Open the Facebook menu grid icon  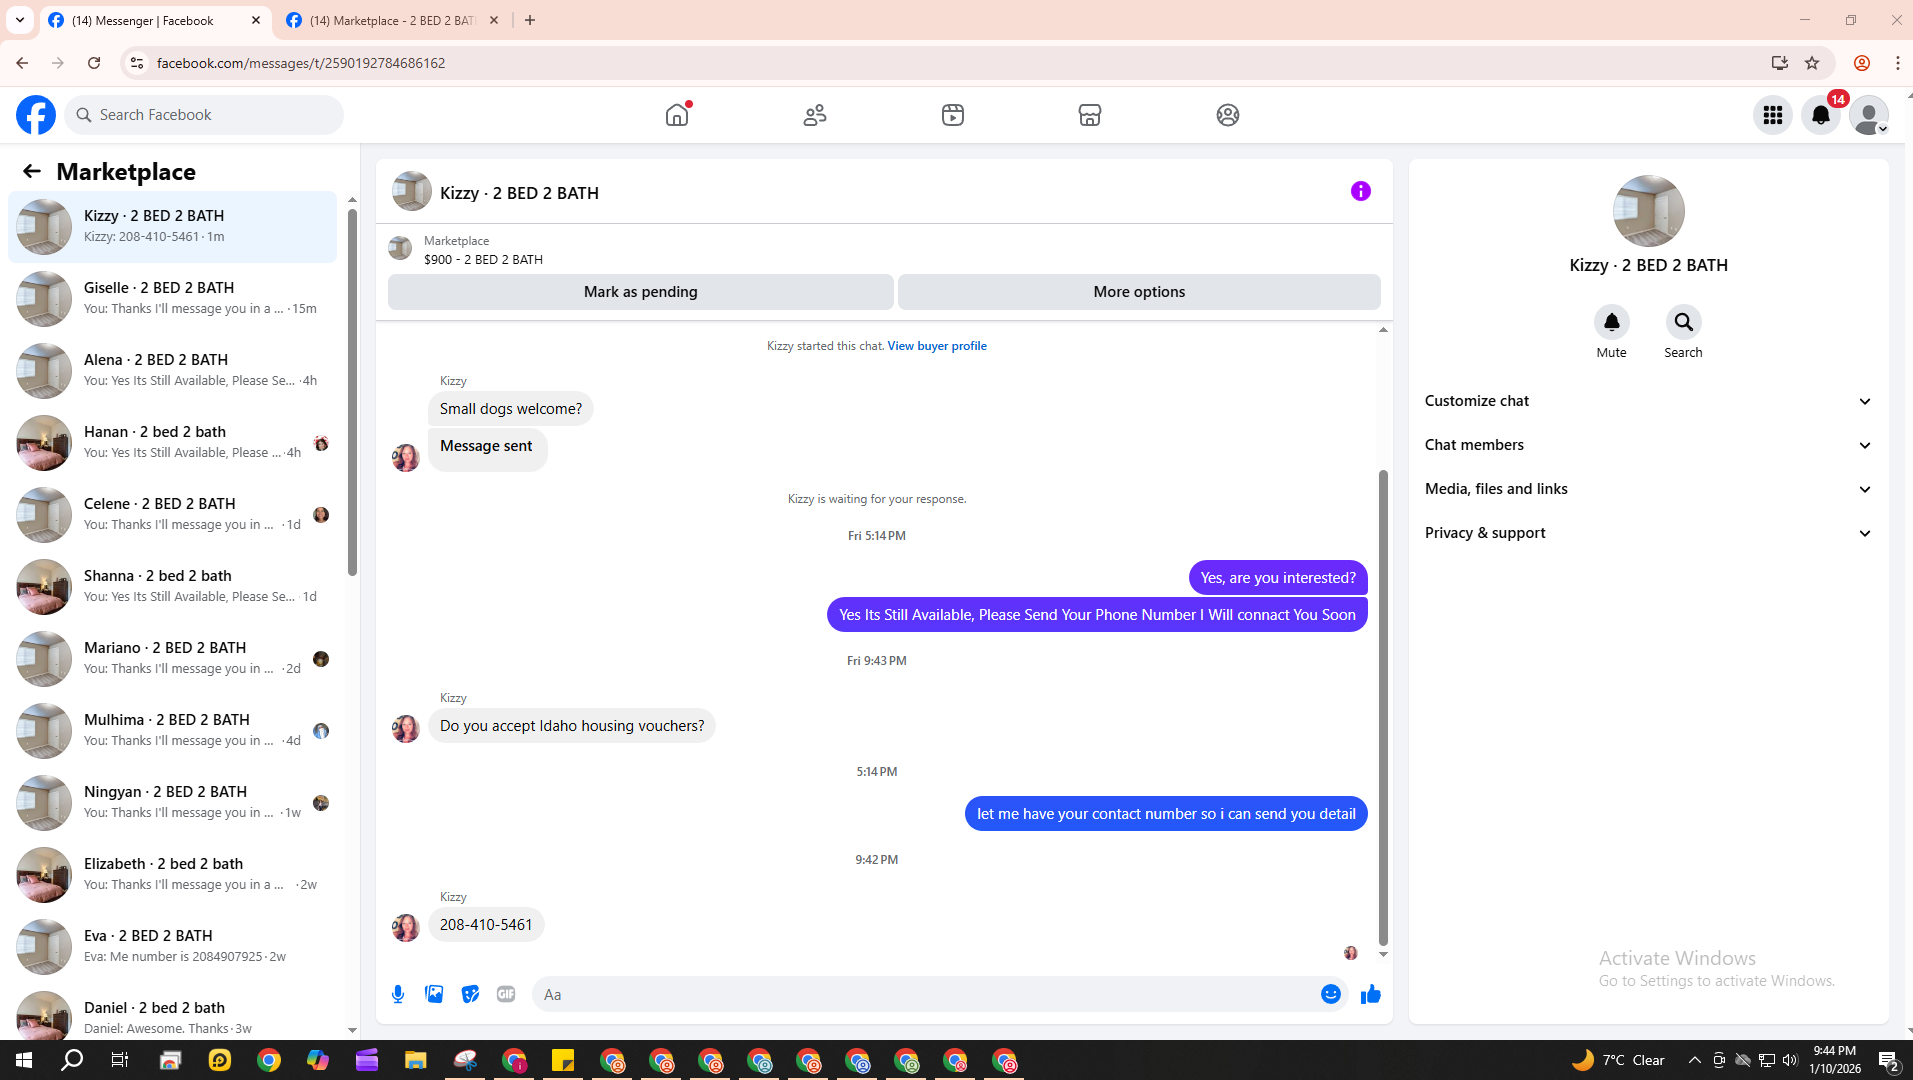click(x=1773, y=115)
